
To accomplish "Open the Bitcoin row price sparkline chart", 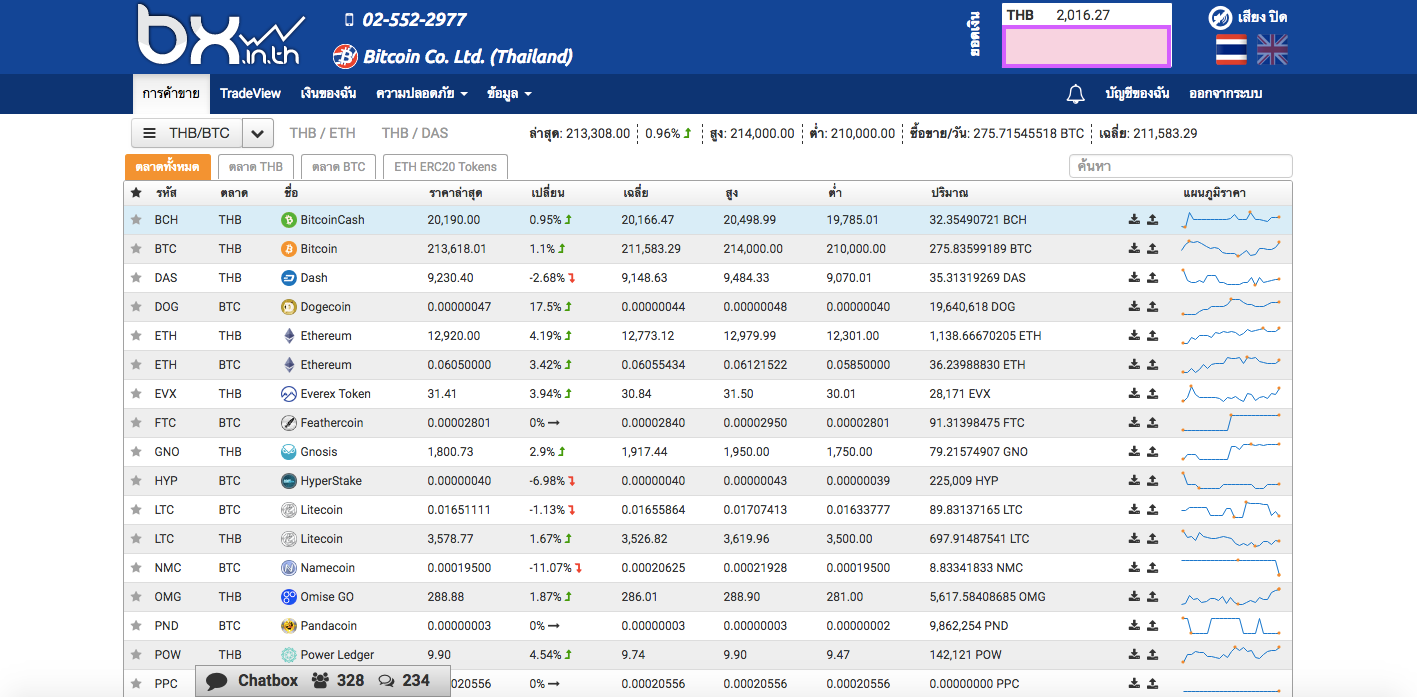I will pos(1231,249).
